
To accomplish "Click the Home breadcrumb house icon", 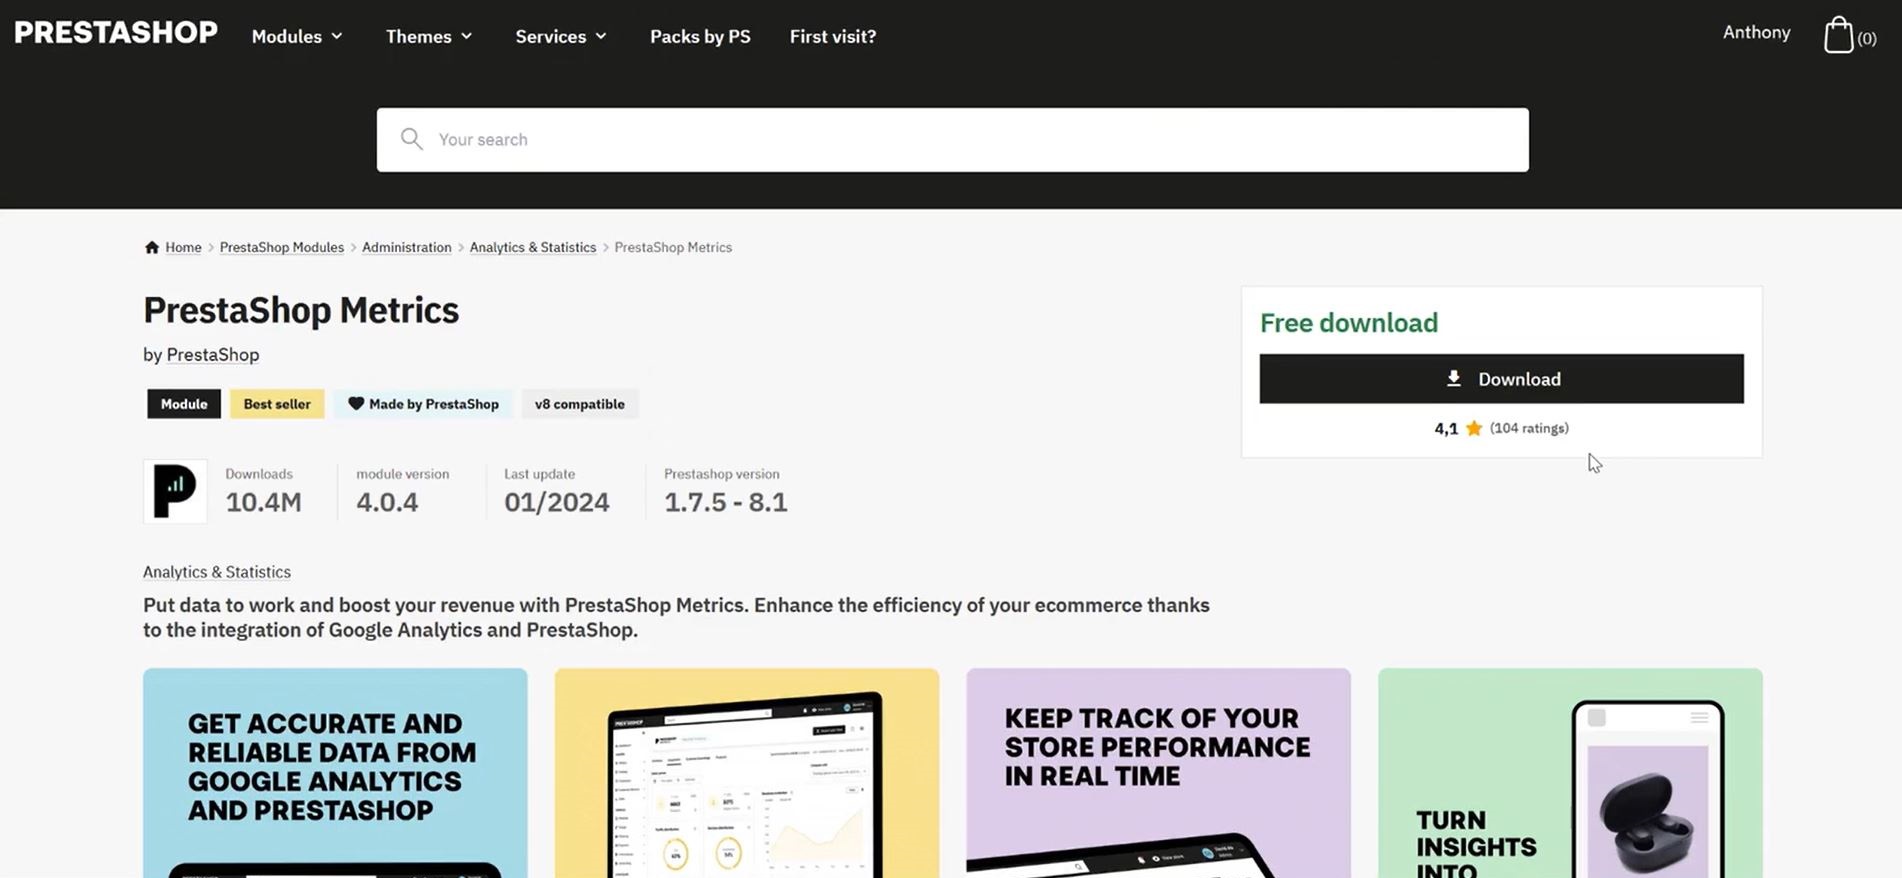I will pyautogui.click(x=152, y=247).
